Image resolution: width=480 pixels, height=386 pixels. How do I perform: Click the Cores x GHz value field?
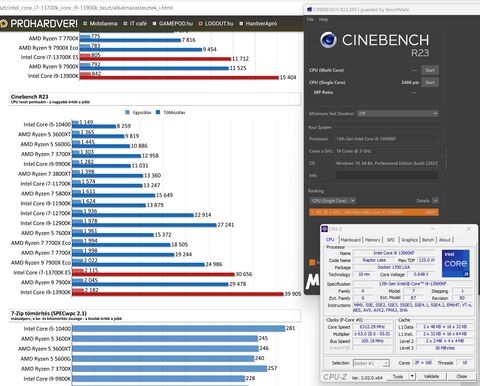coord(387,151)
